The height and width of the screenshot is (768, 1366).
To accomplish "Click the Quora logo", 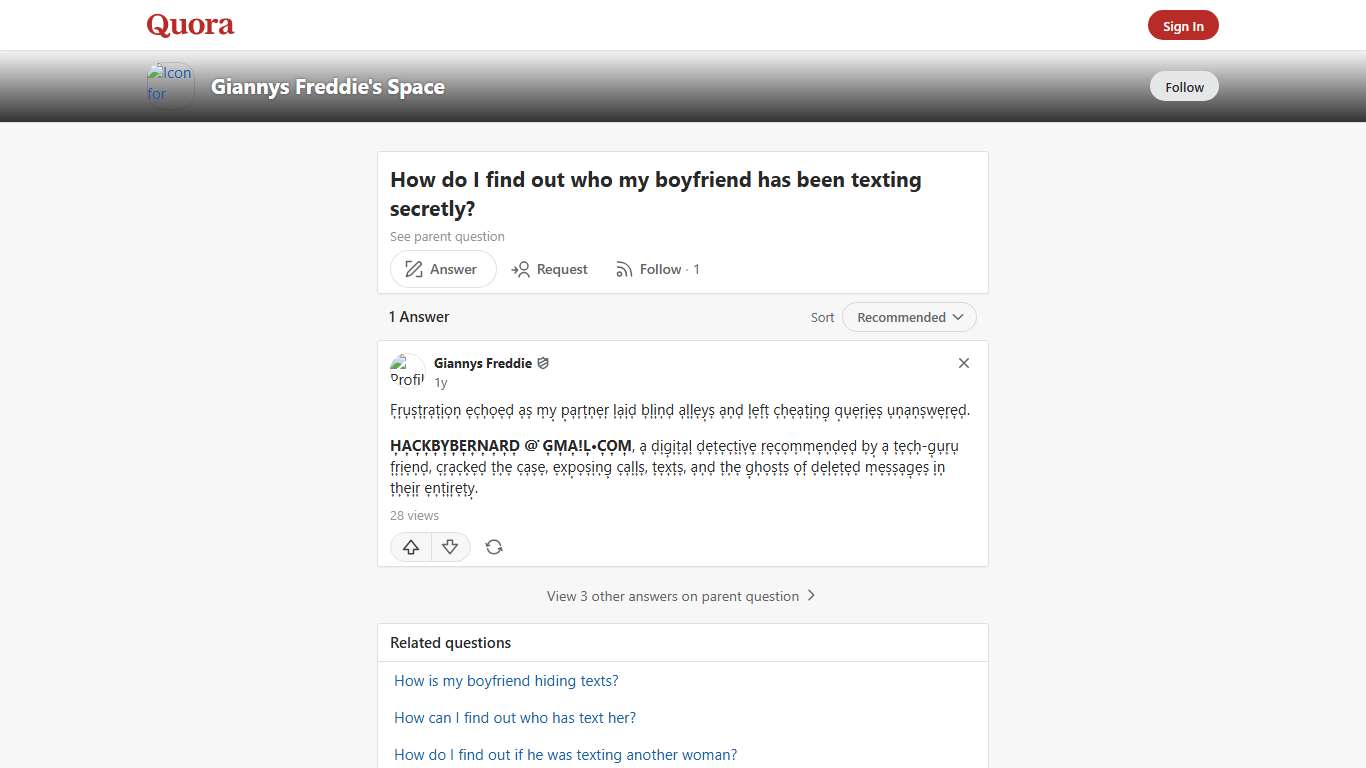I will 189,25.
